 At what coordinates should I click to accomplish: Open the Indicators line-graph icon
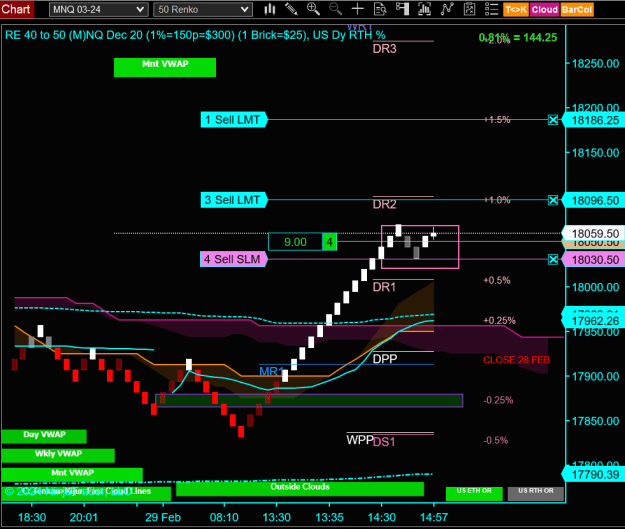click(447, 9)
